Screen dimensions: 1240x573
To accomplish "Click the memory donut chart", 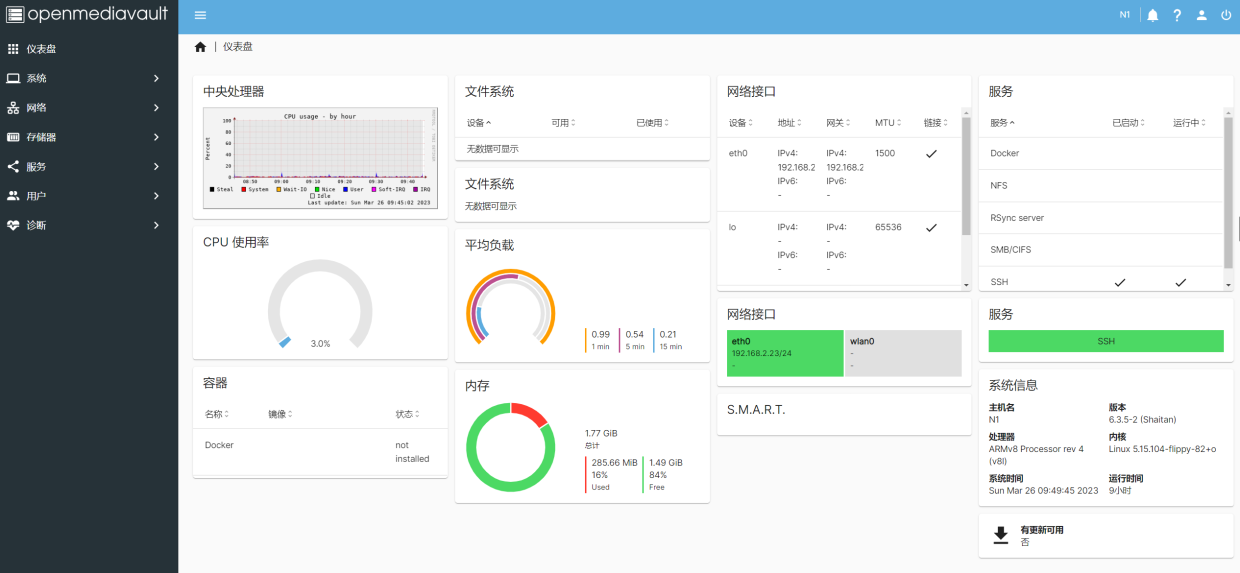I will coord(511,447).
